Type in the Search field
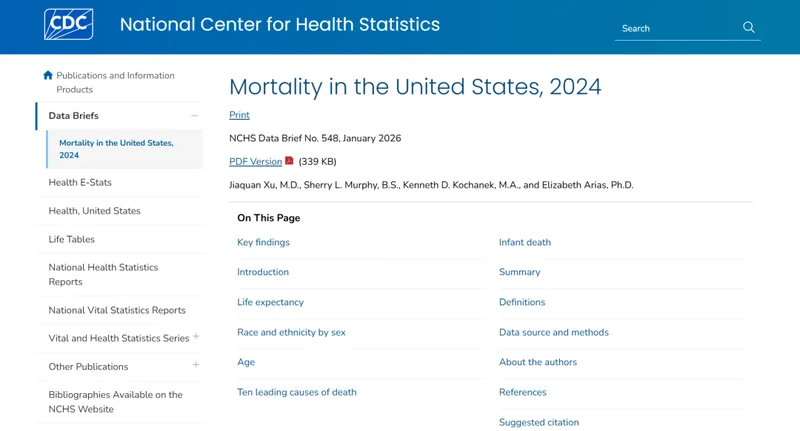800x431 pixels. click(676, 28)
